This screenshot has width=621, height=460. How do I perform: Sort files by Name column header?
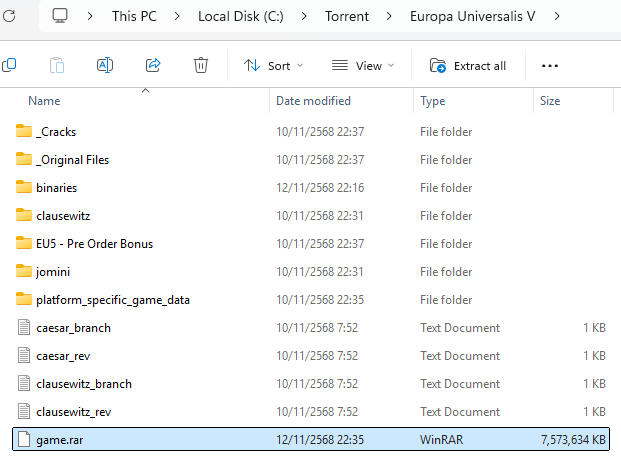[44, 101]
